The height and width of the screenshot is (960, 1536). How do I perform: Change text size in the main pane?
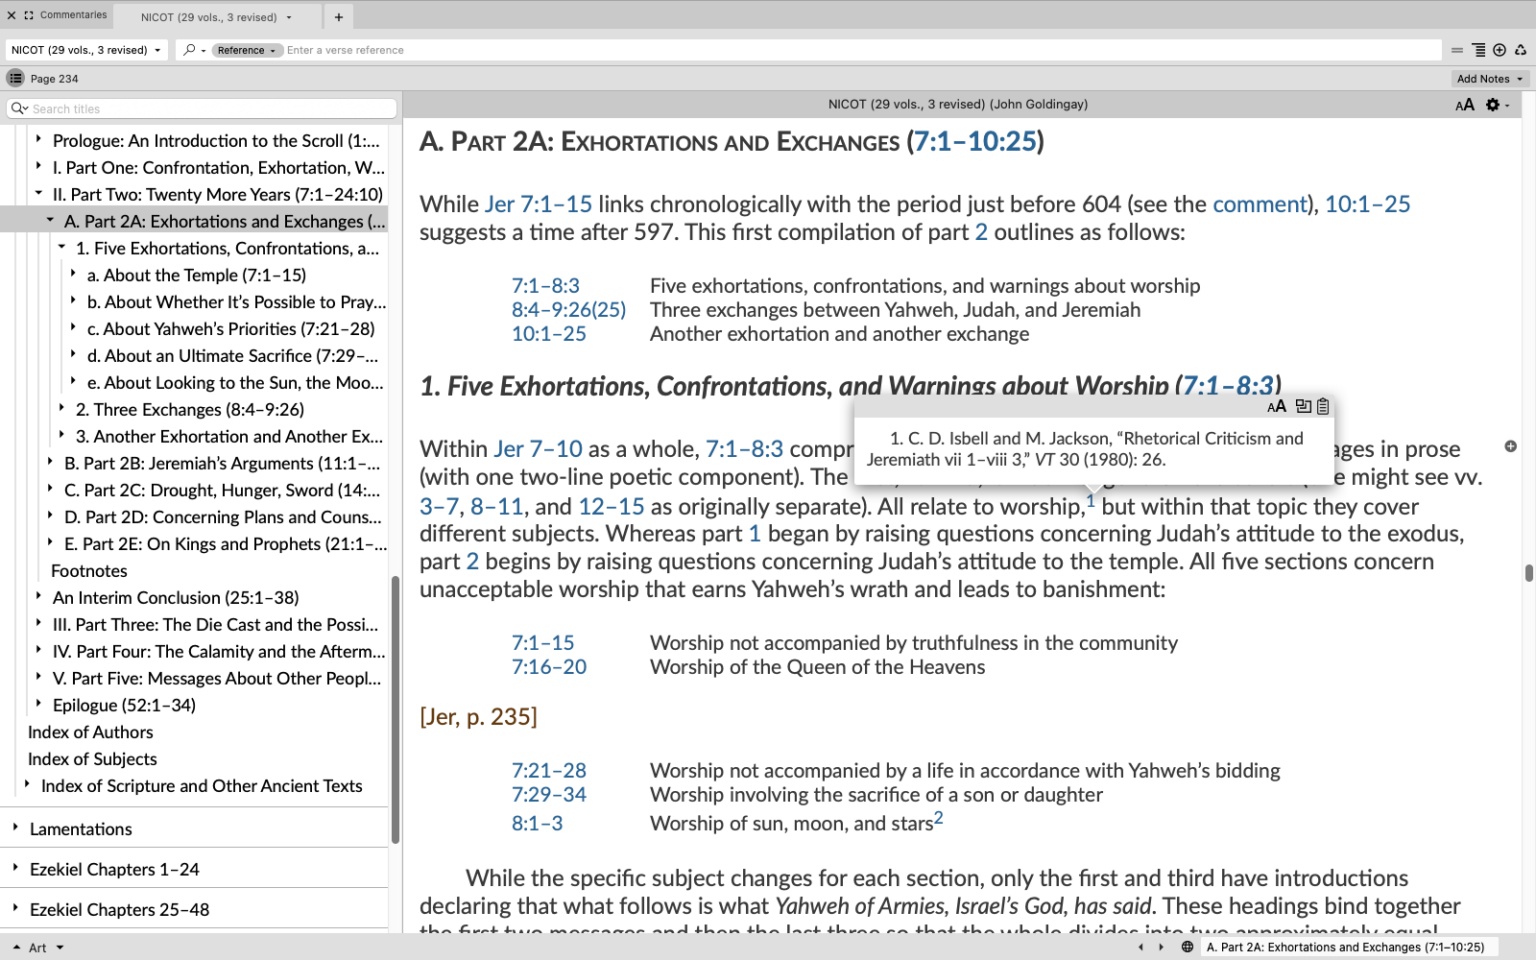1465,105
